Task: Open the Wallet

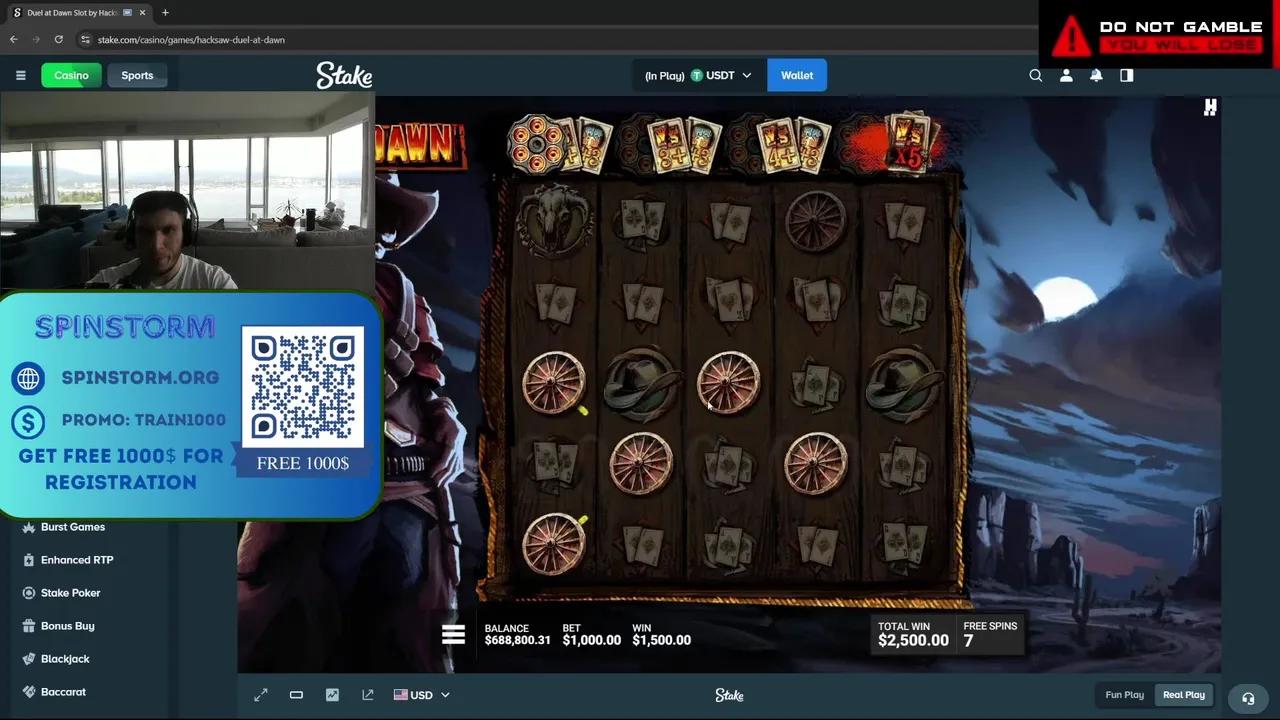Action: click(797, 75)
